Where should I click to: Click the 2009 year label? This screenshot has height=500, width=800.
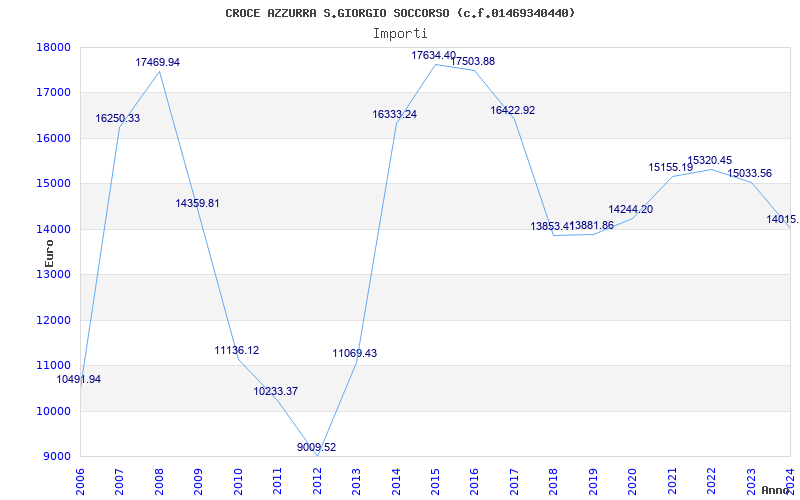(x=198, y=481)
